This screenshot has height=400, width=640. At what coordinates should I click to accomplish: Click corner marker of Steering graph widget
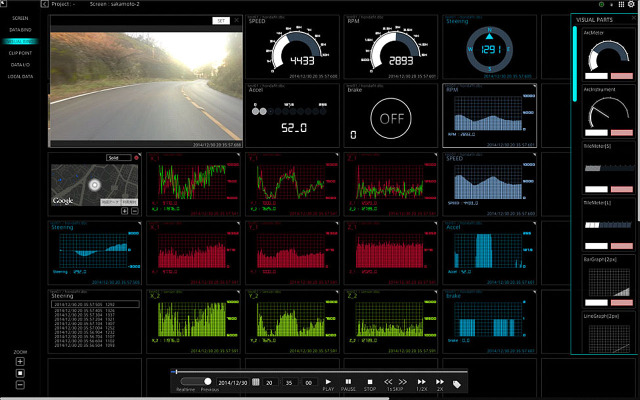[140, 224]
